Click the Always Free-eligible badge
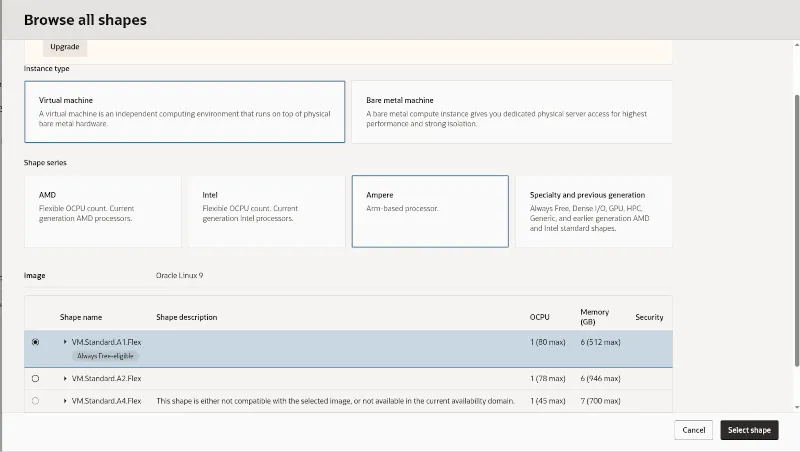 tap(105, 356)
